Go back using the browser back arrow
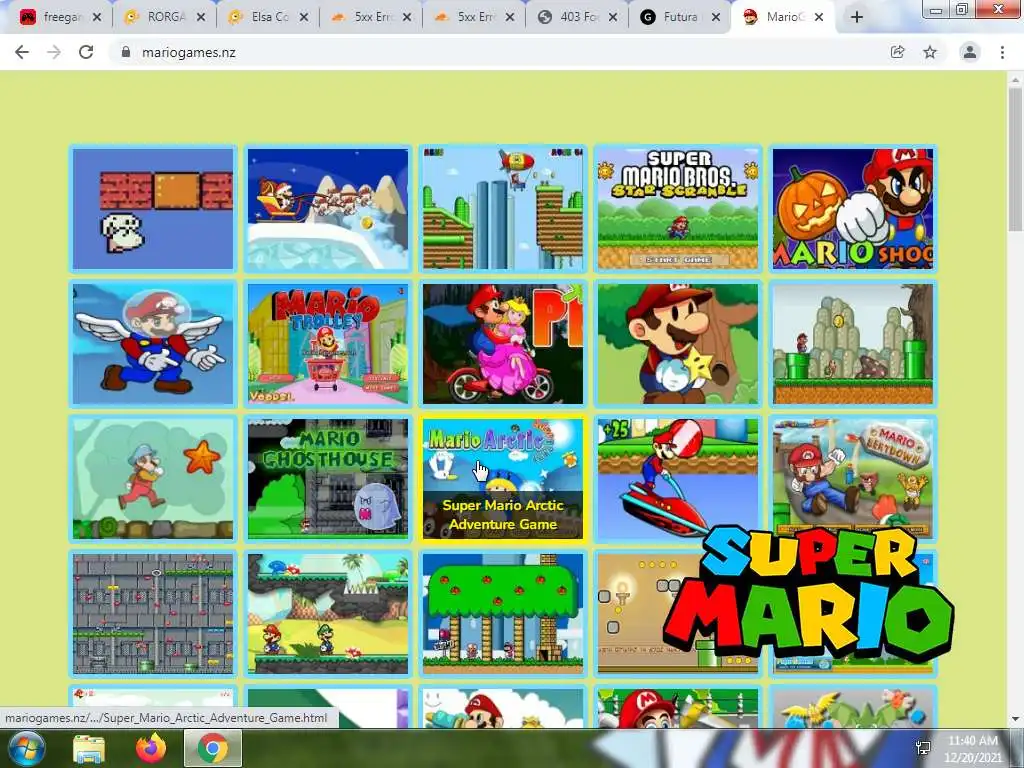 22,52
